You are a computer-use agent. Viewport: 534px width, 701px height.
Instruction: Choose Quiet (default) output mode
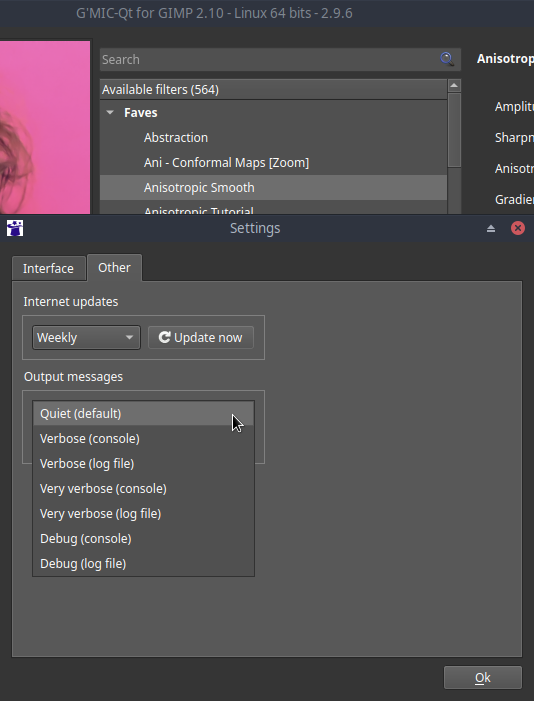point(143,414)
